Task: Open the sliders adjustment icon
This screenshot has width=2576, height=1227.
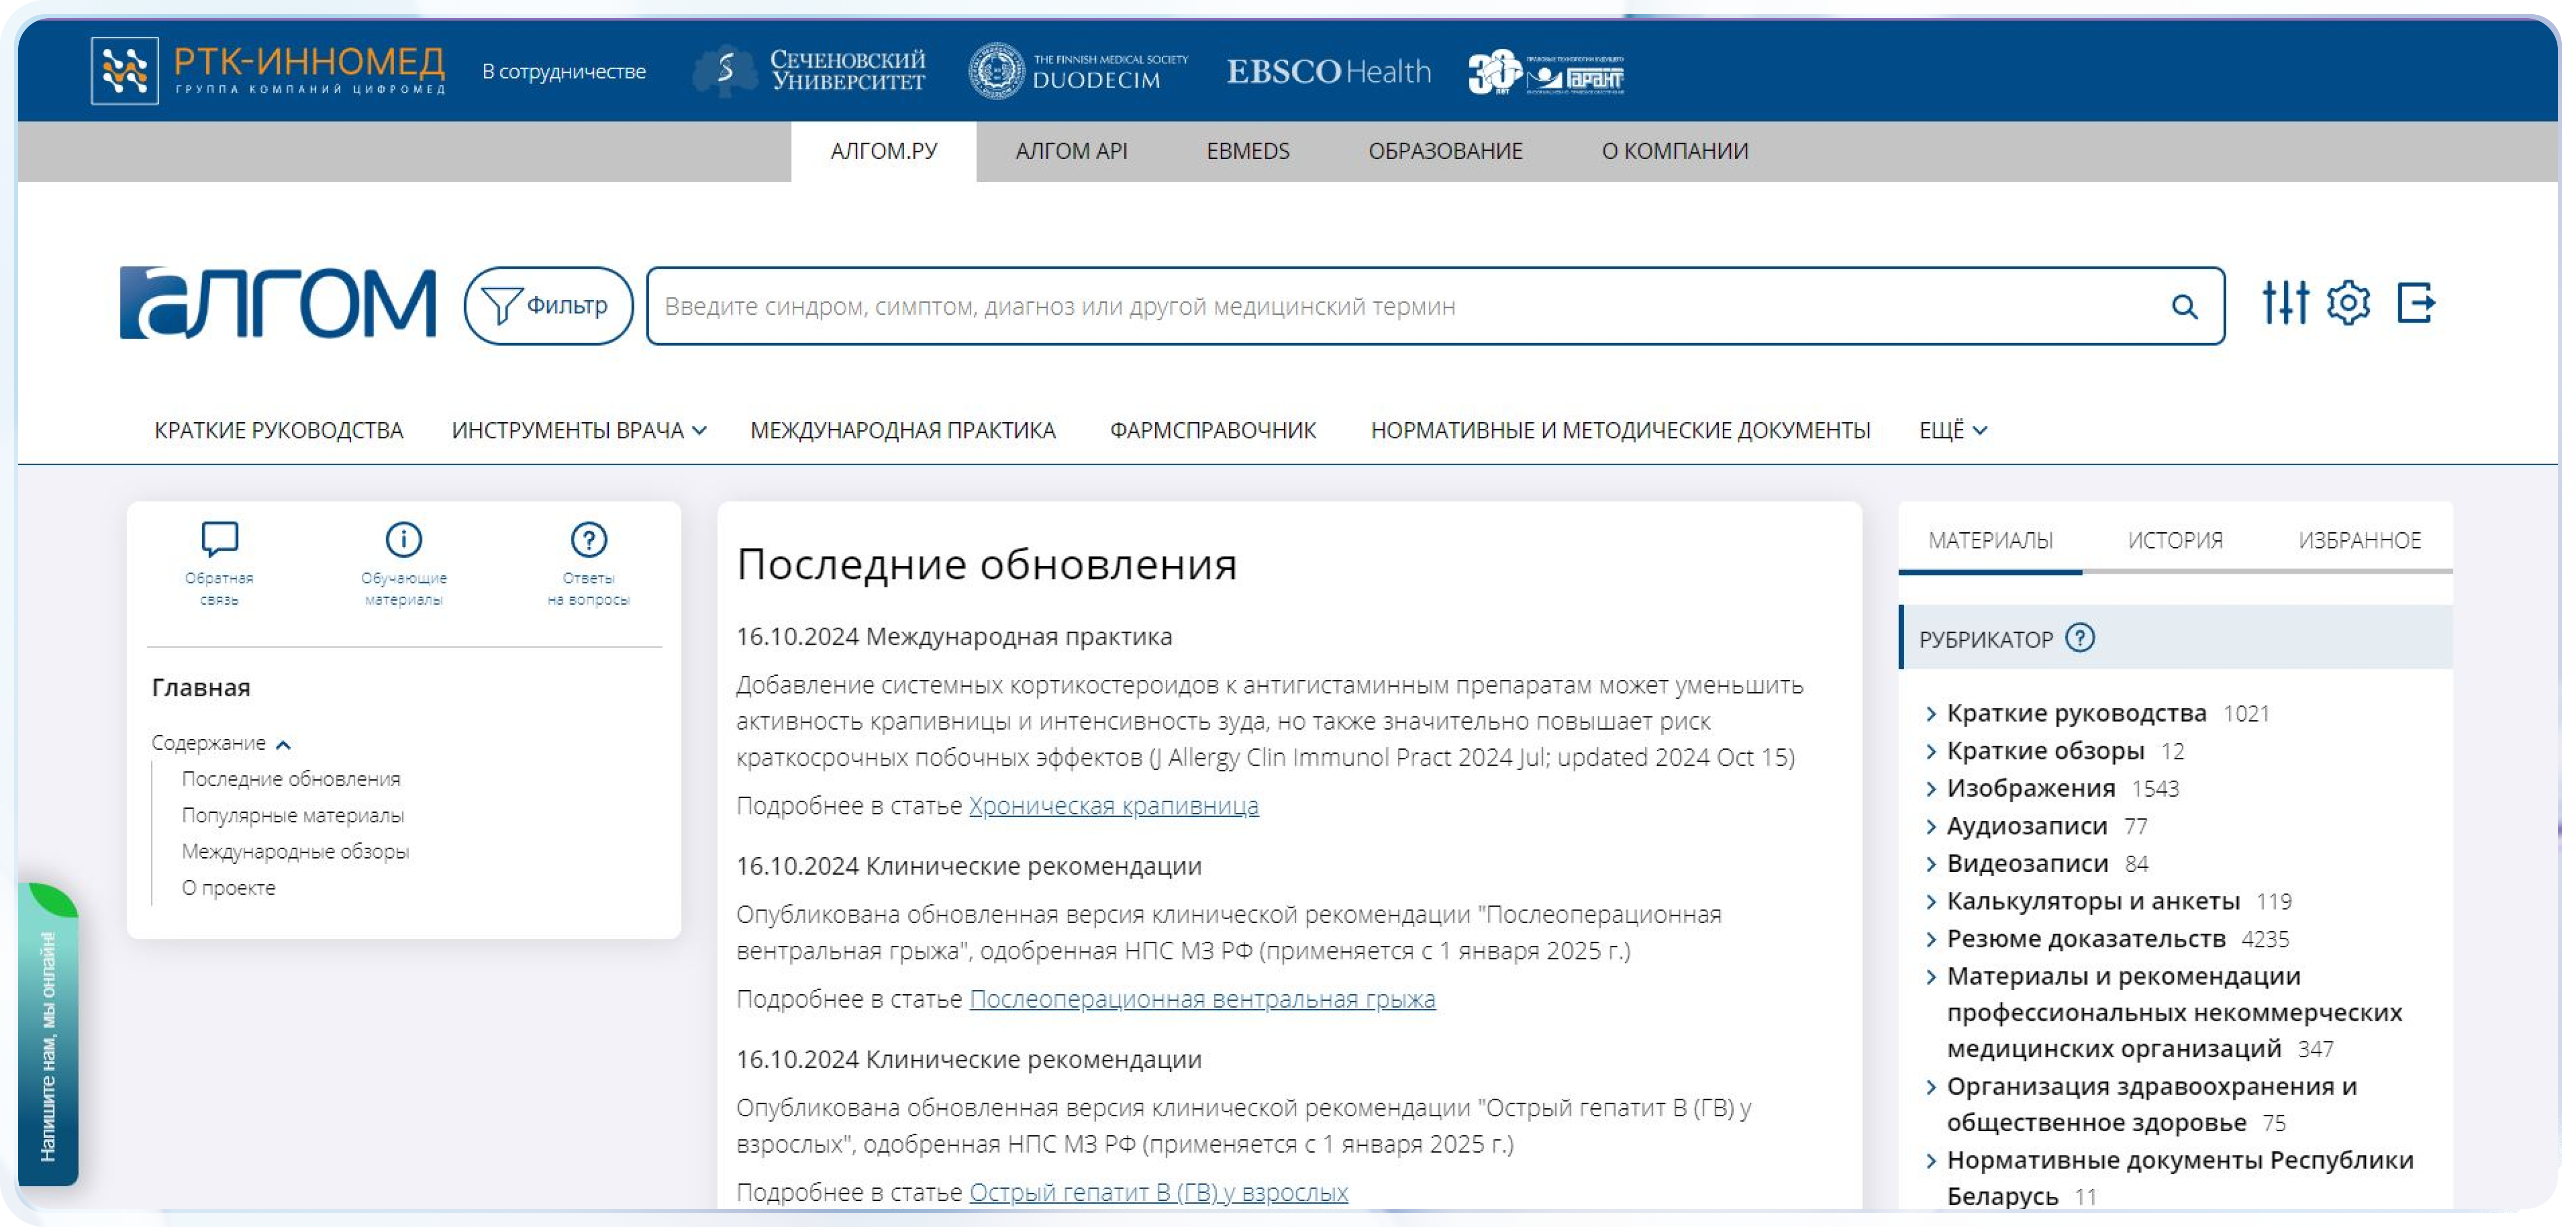Action: point(2285,303)
